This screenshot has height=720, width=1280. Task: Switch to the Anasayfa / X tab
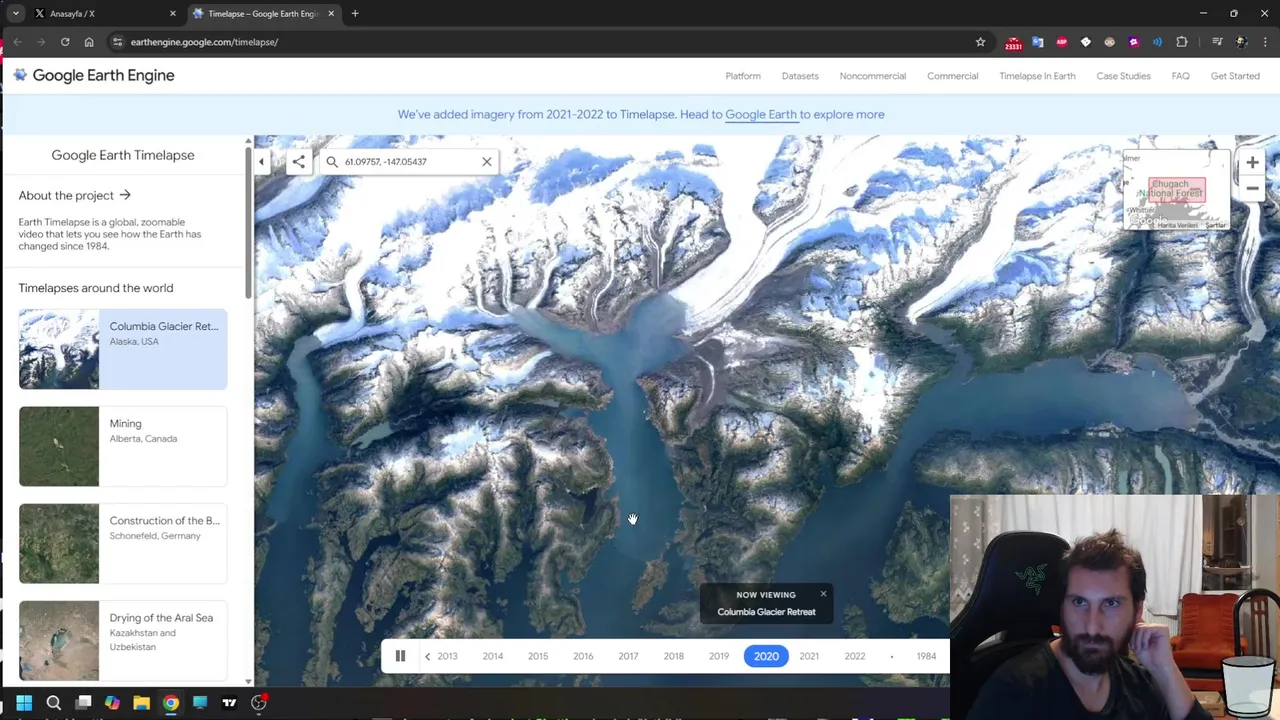click(x=105, y=13)
